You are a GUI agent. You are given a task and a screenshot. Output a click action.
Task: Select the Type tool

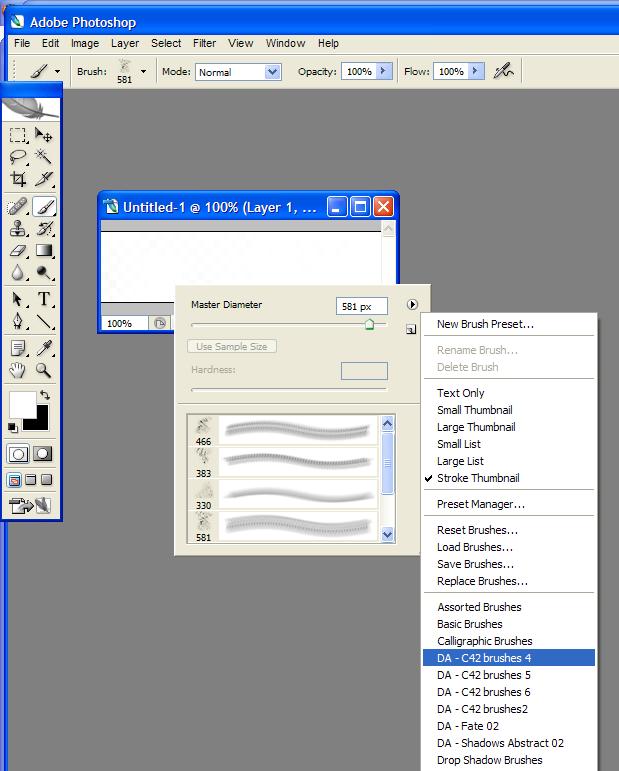pos(44,299)
